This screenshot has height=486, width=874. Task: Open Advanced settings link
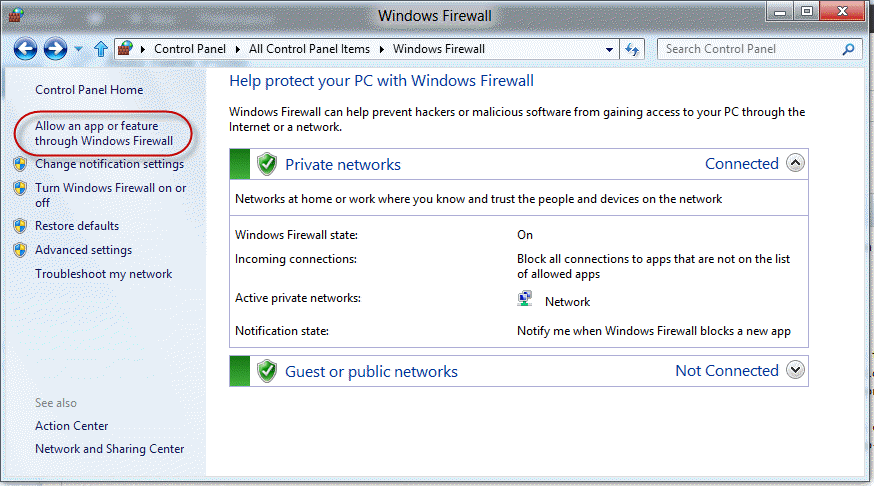tap(84, 250)
